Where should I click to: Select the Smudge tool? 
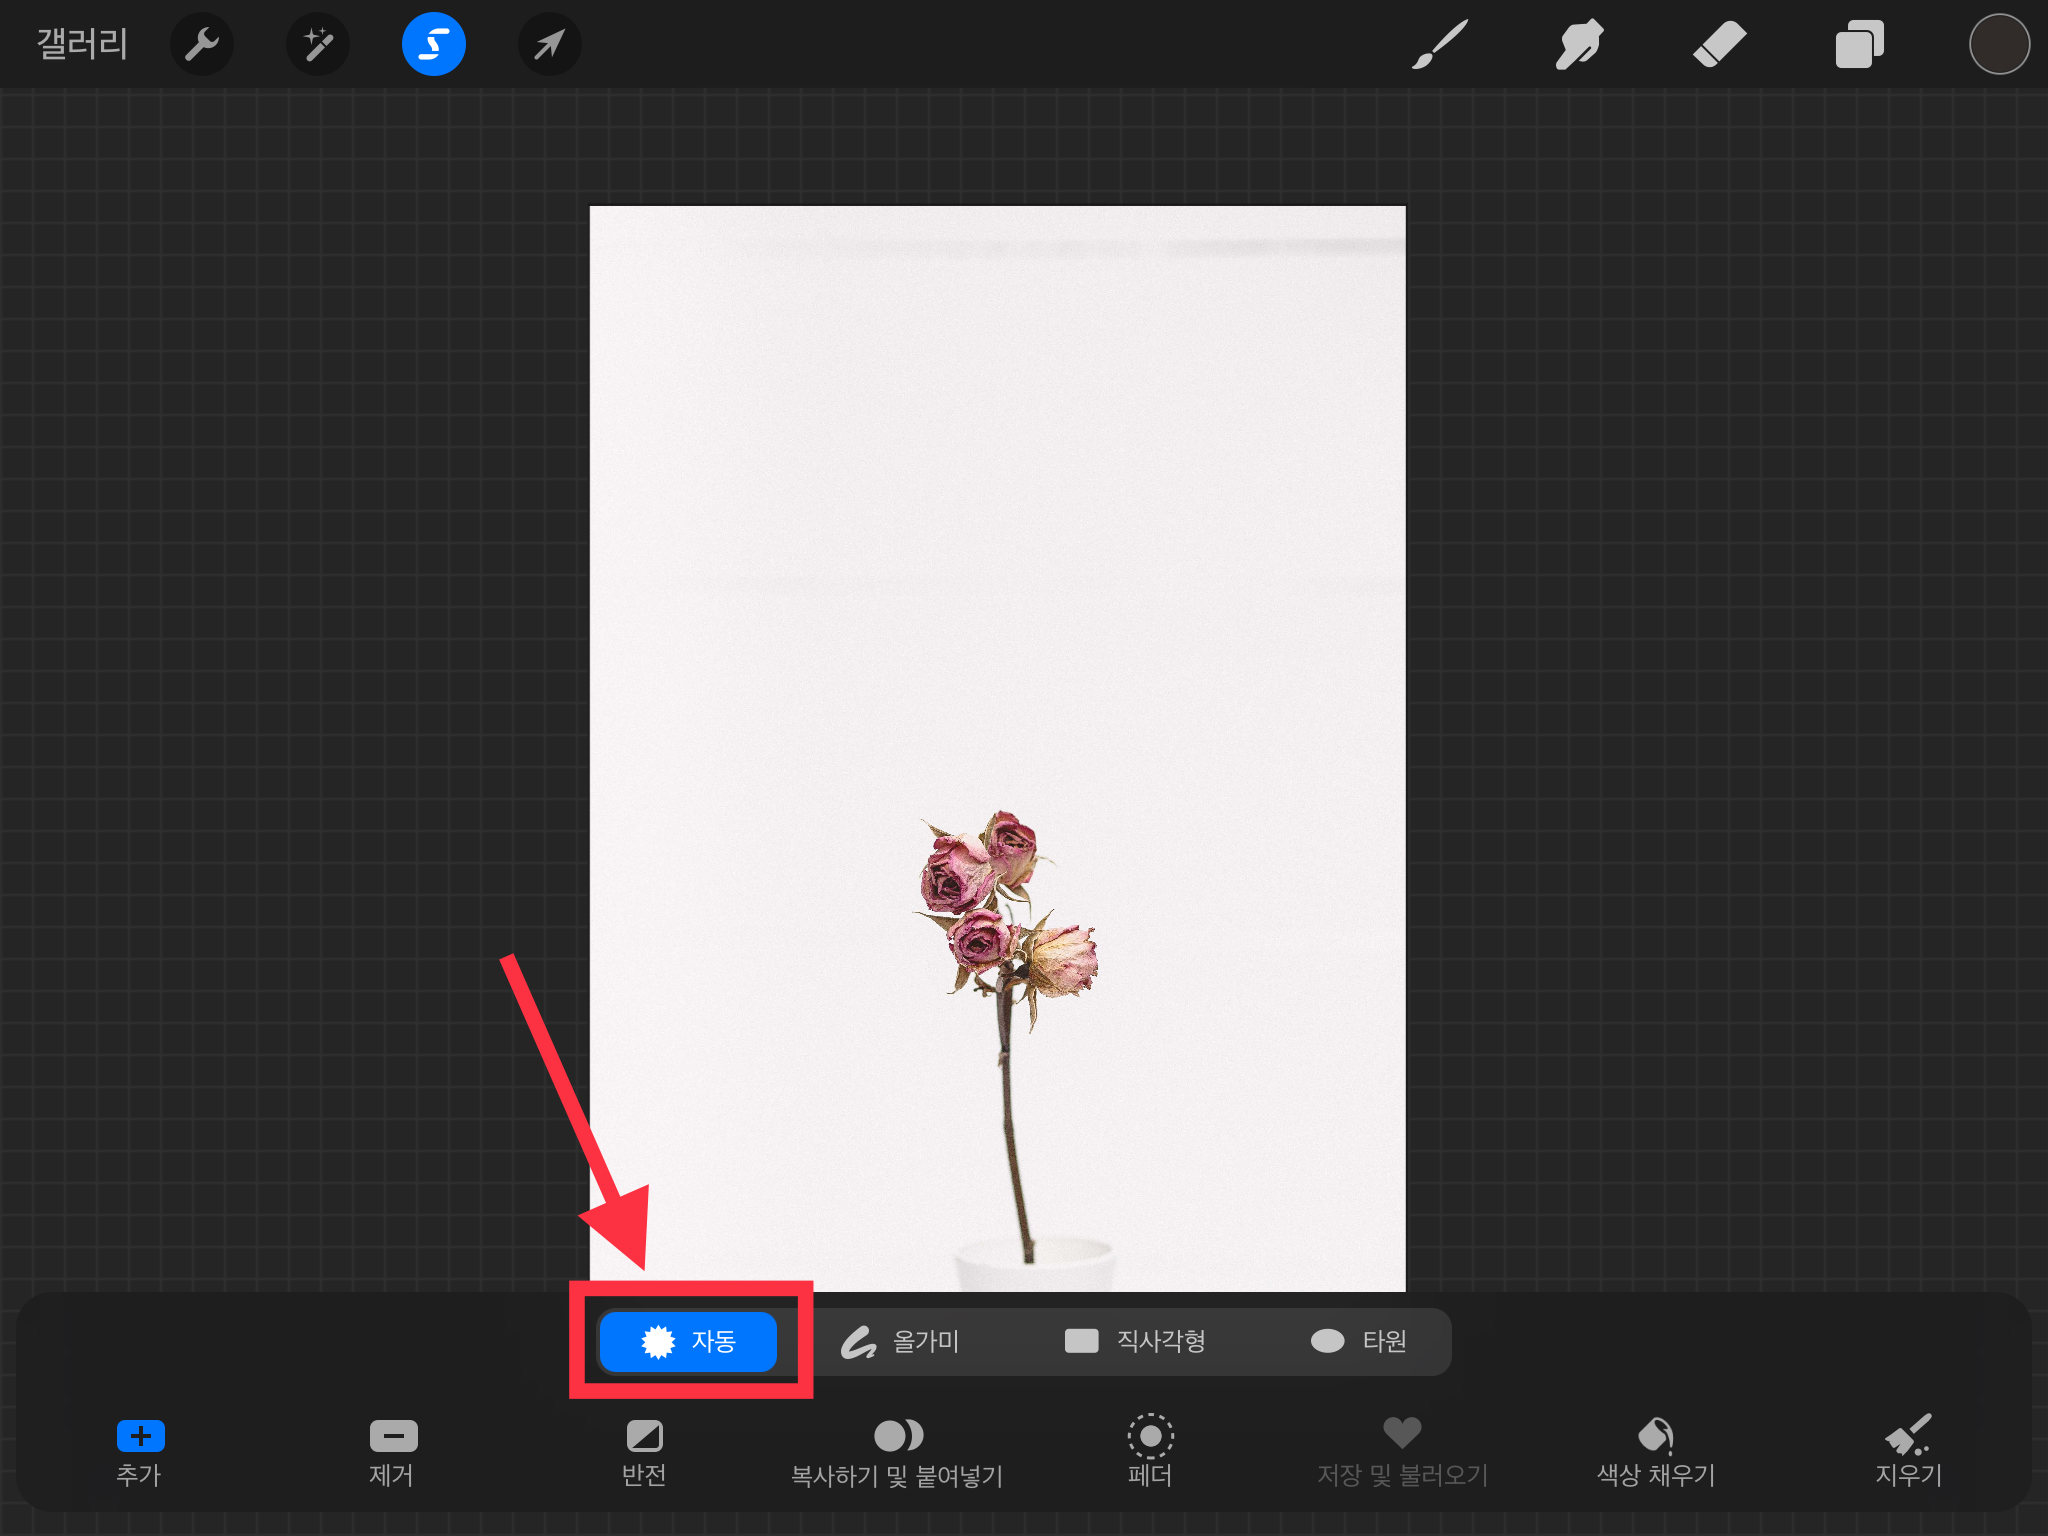pos(1579,44)
